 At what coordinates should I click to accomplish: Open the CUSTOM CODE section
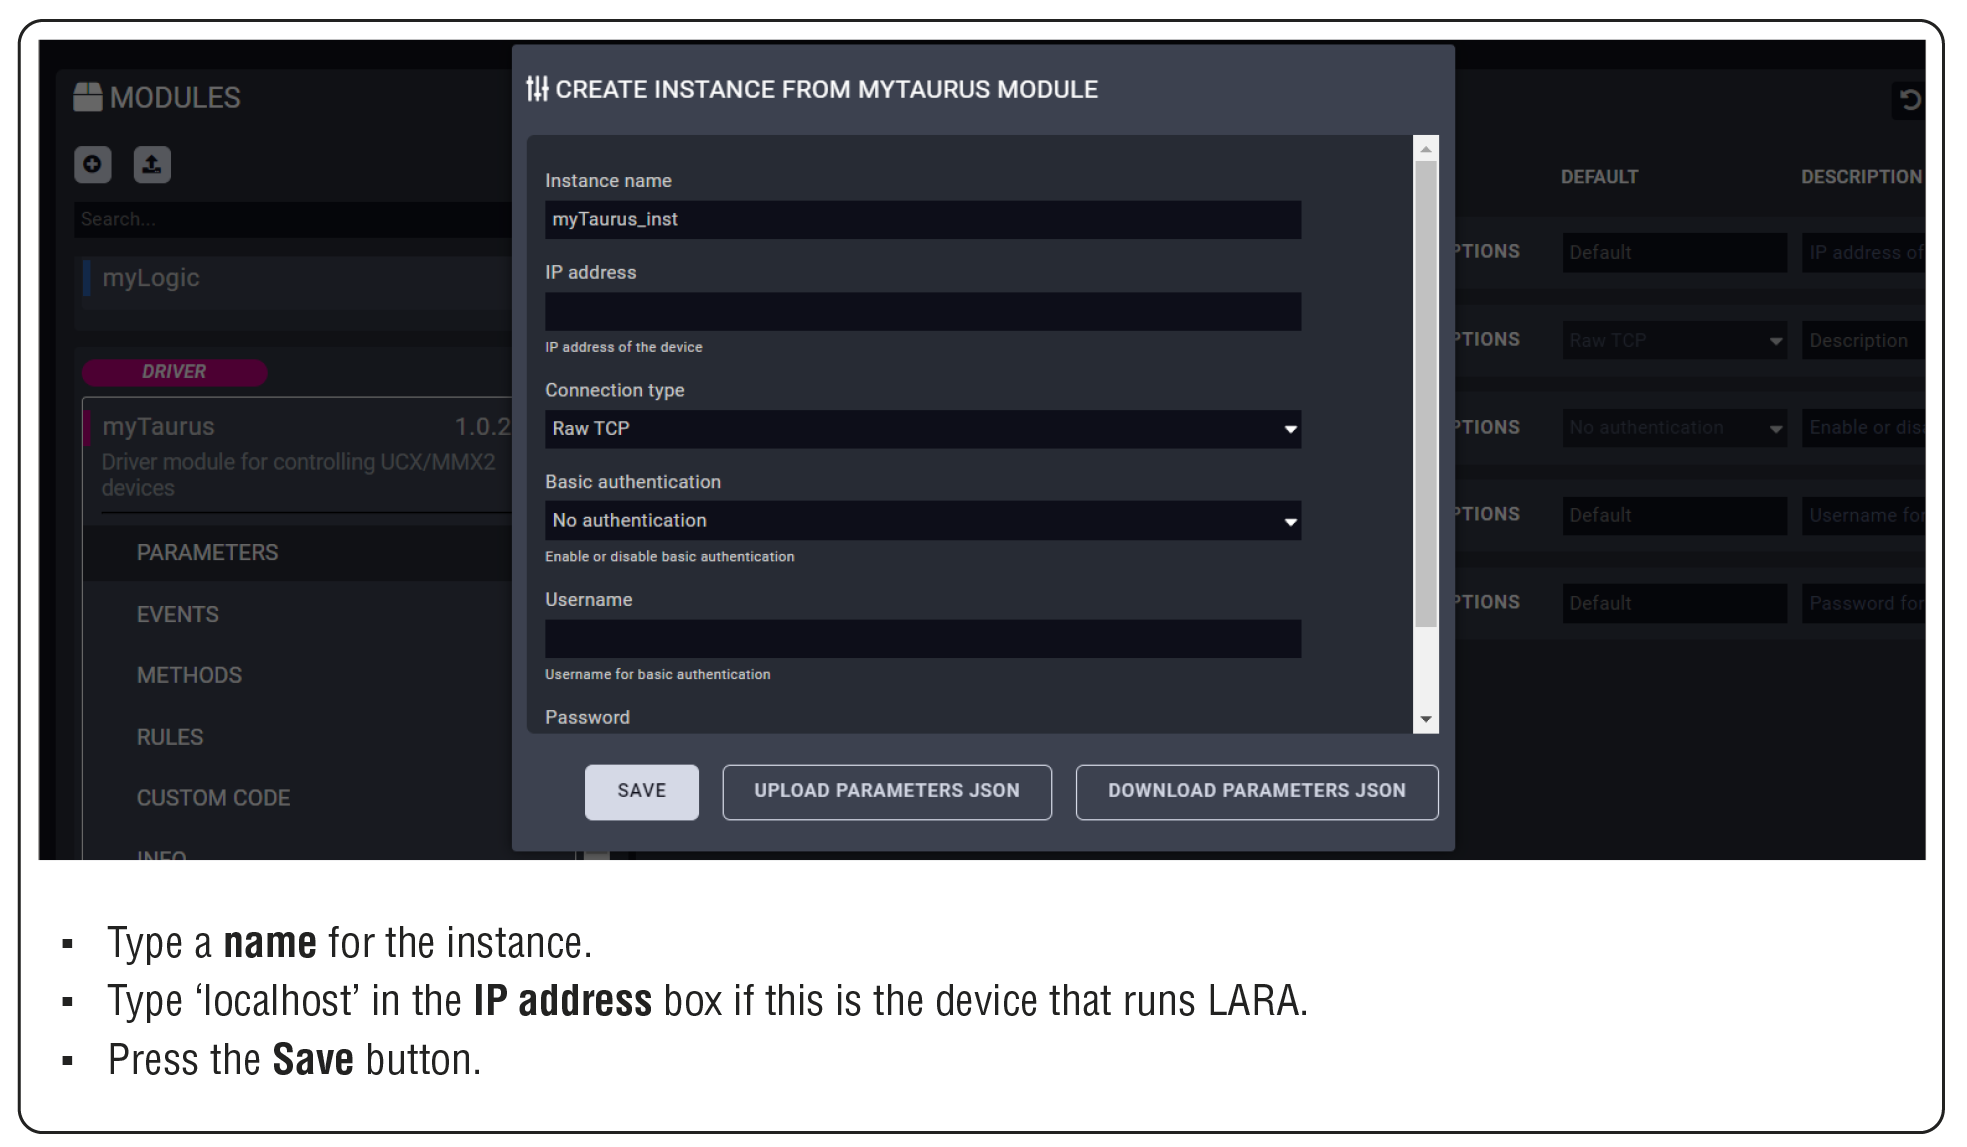click(213, 798)
